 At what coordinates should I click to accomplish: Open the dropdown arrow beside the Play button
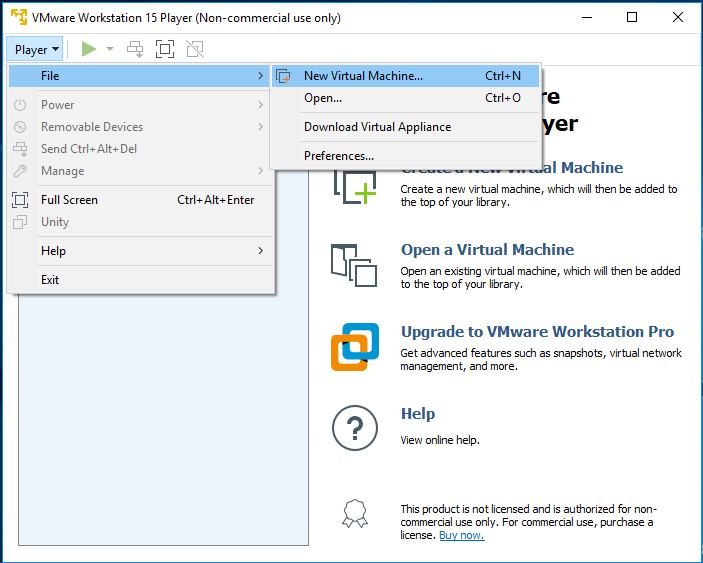click(110, 49)
